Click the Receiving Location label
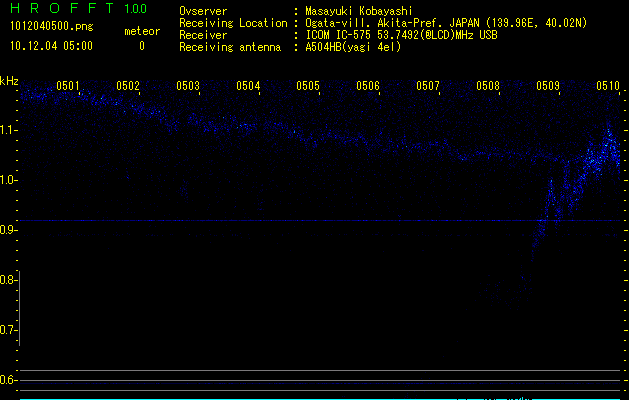 point(233,23)
